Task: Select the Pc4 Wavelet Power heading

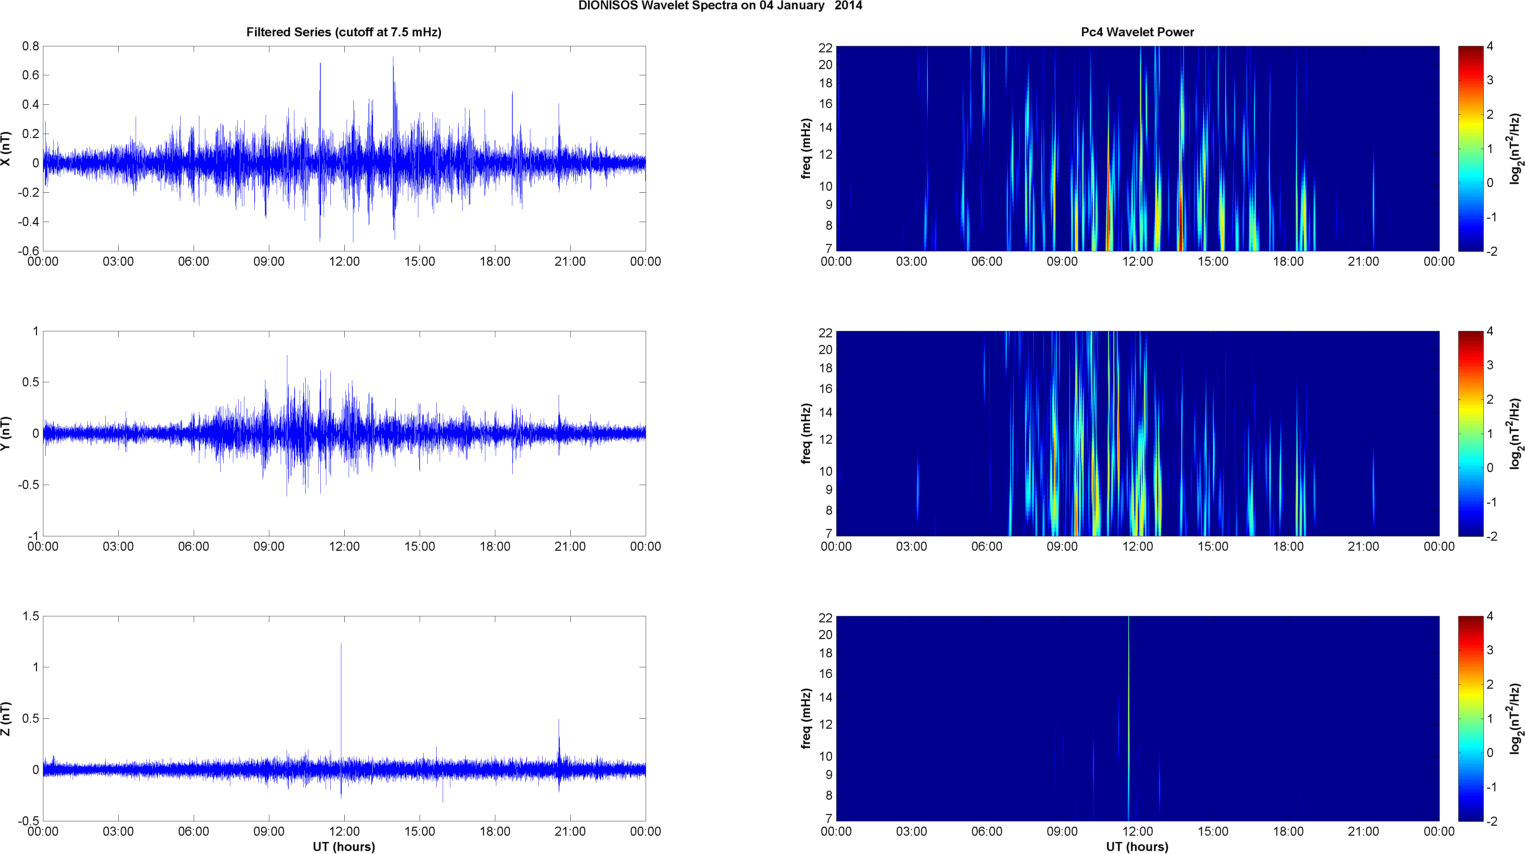Action: 1137,32
